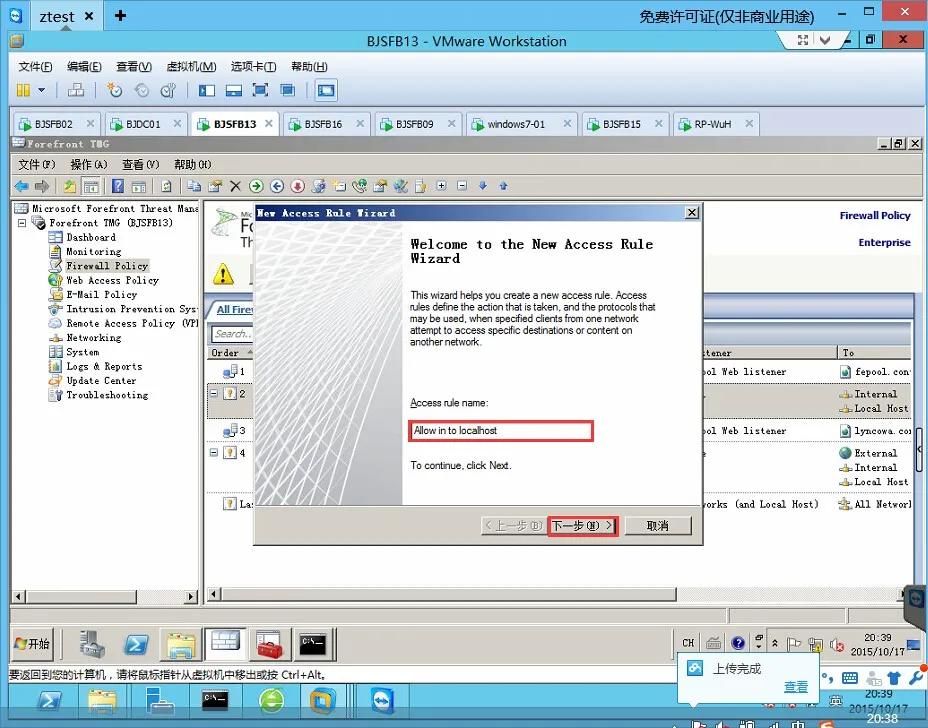Open the TeamViewer icon in host taskbar
The height and width of the screenshot is (728, 928).
[x=382, y=701]
